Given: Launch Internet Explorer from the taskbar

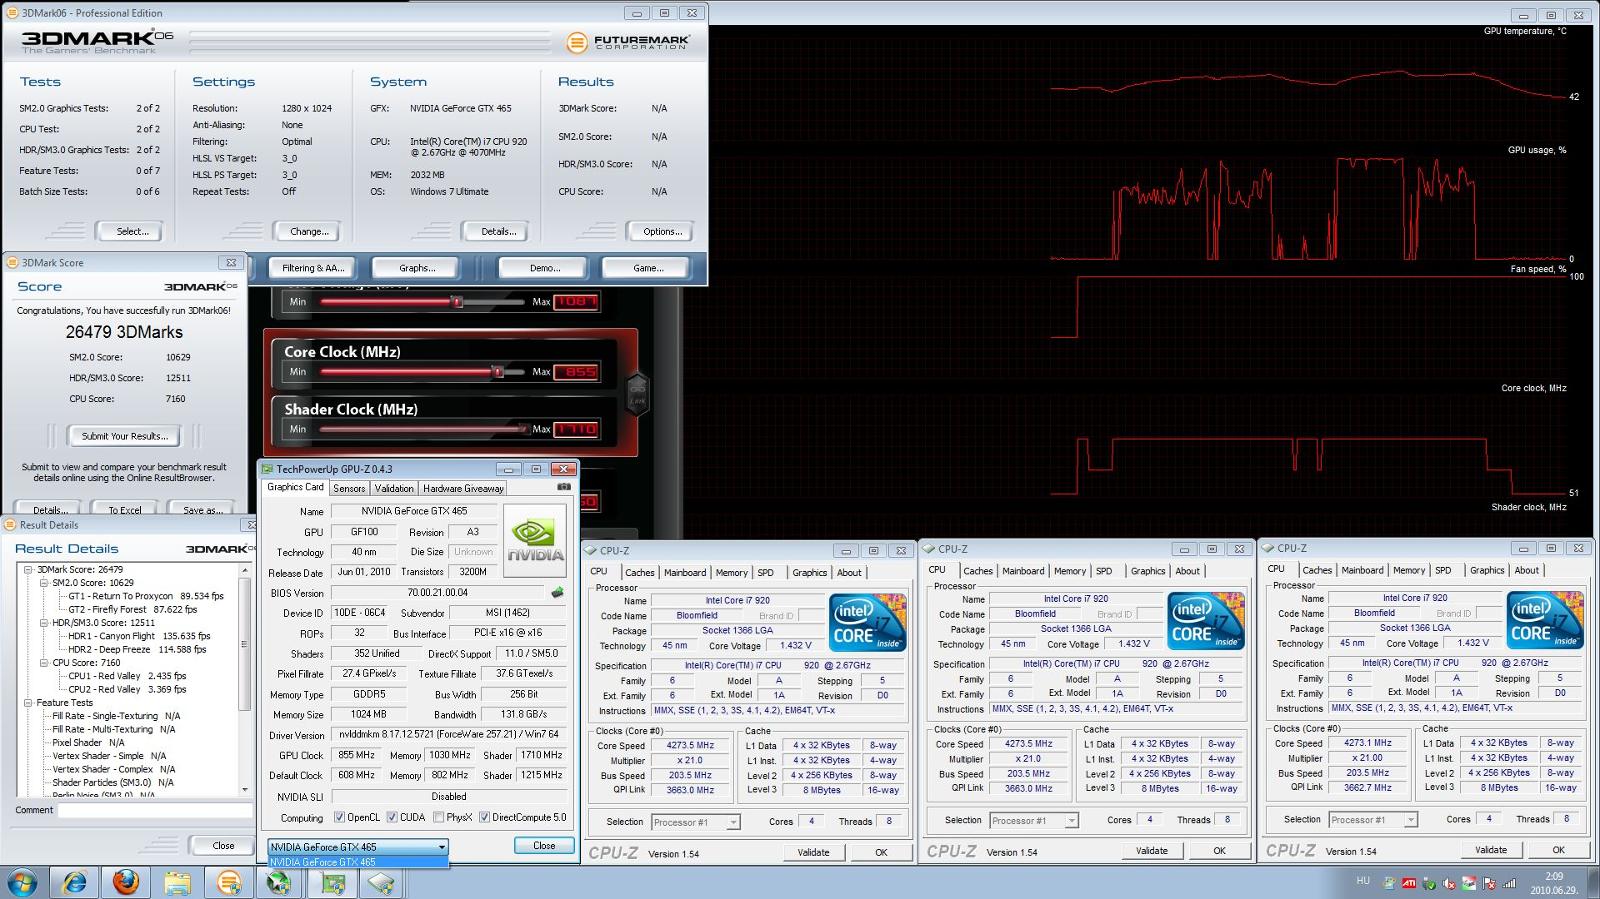Looking at the screenshot, I should pos(75,882).
